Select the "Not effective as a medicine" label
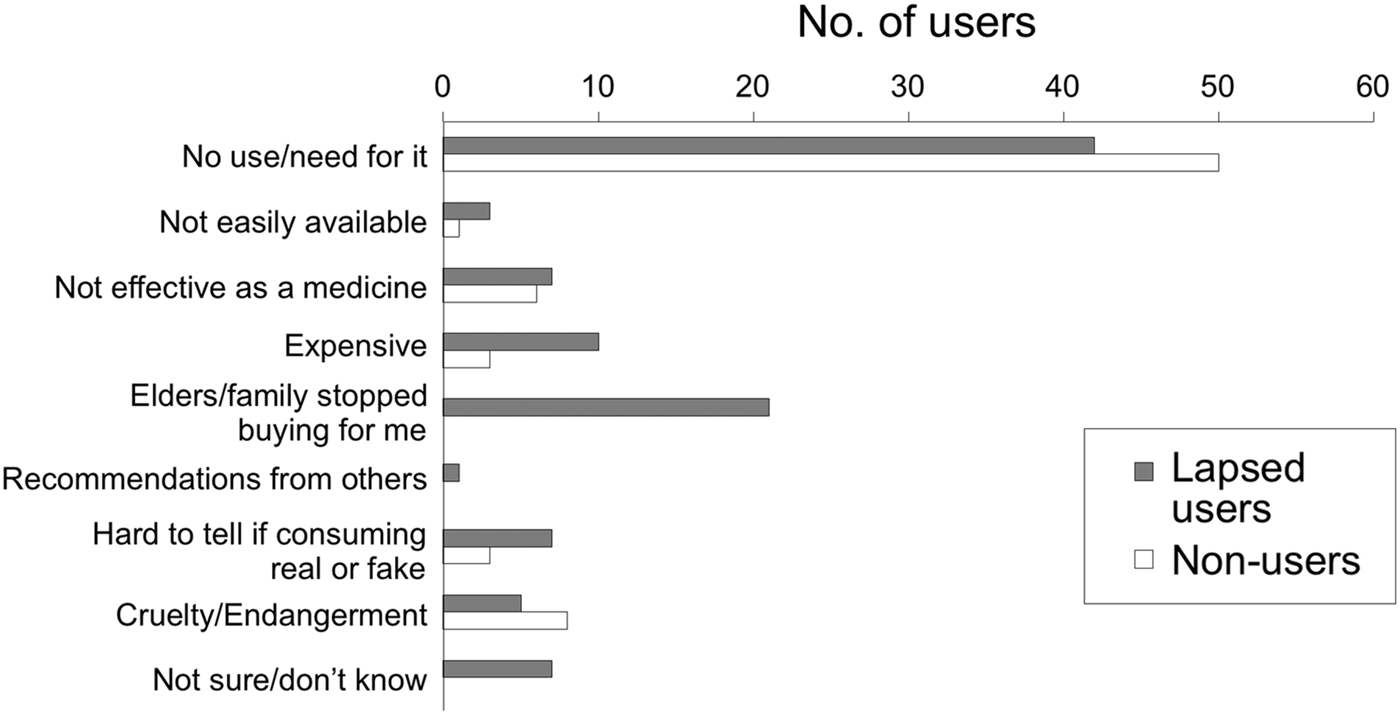The height and width of the screenshot is (719, 1400). tap(241, 287)
